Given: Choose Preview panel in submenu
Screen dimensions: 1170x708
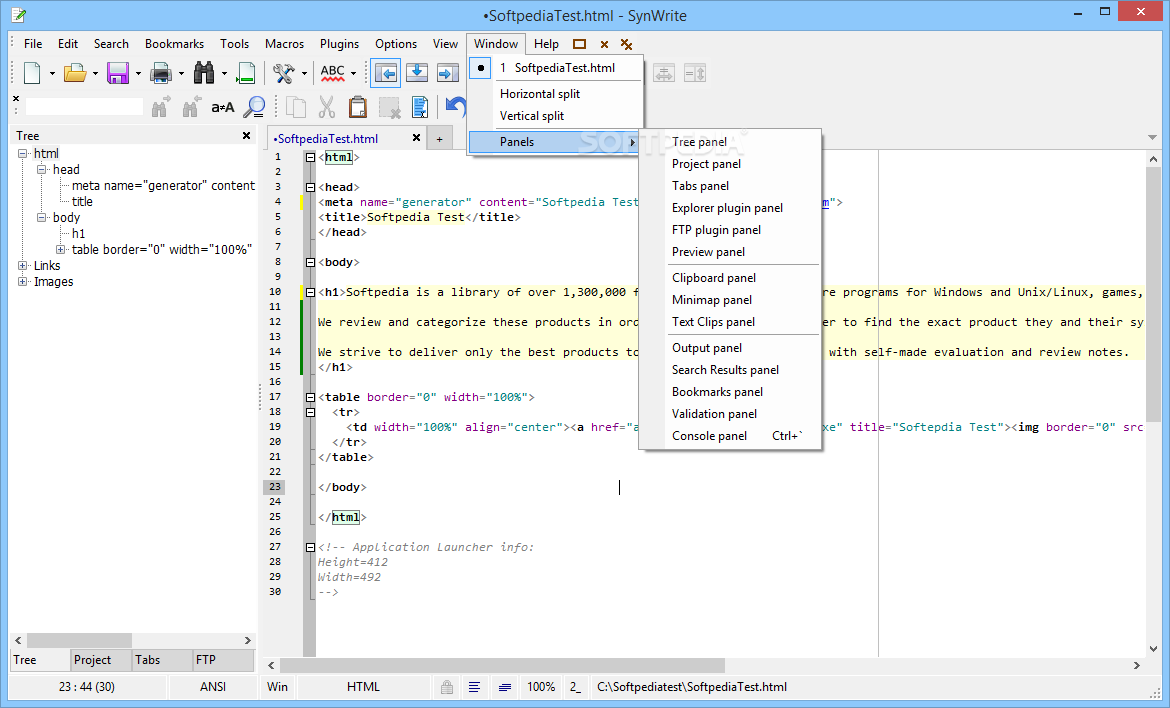Looking at the screenshot, I should pyautogui.click(x=730, y=252).
